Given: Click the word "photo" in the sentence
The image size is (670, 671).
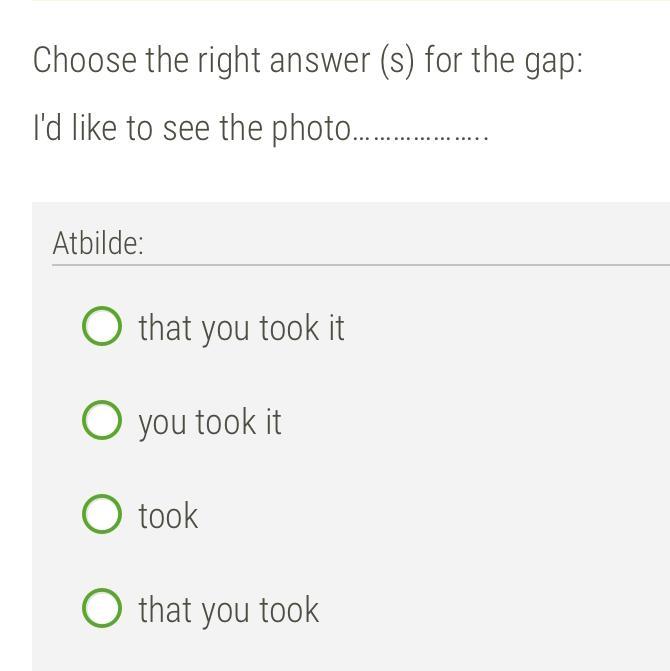Looking at the screenshot, I should coord(312,130).
